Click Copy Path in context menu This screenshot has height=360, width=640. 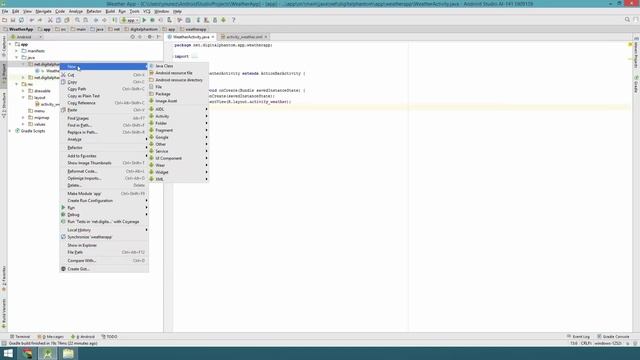click(104, 89)
